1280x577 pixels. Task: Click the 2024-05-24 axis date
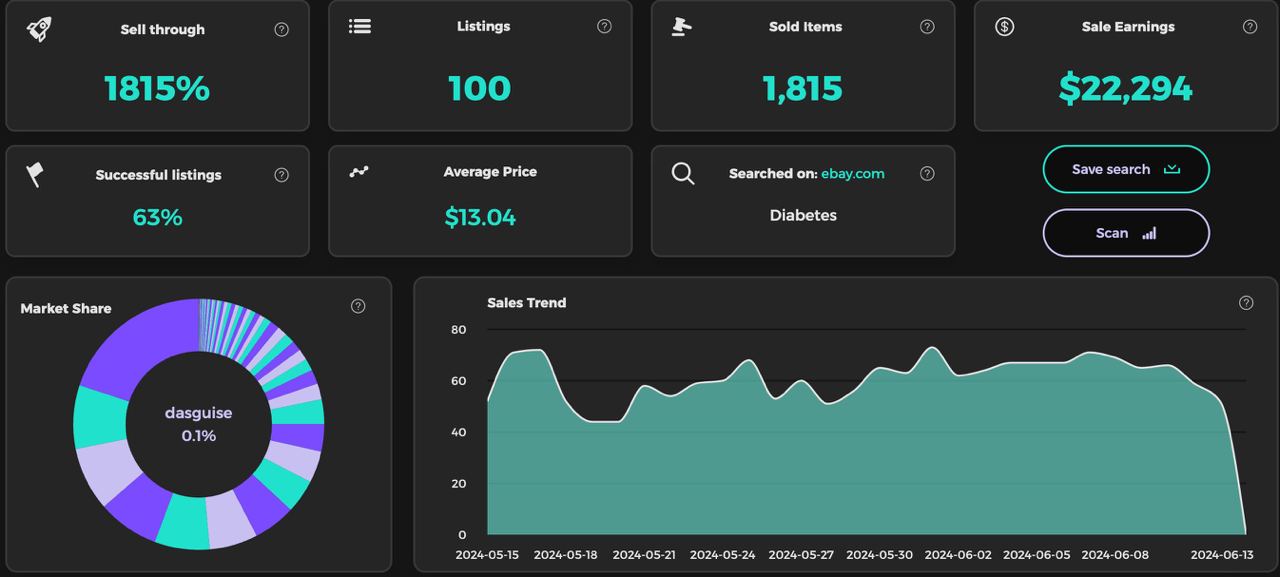click(722, 554)
